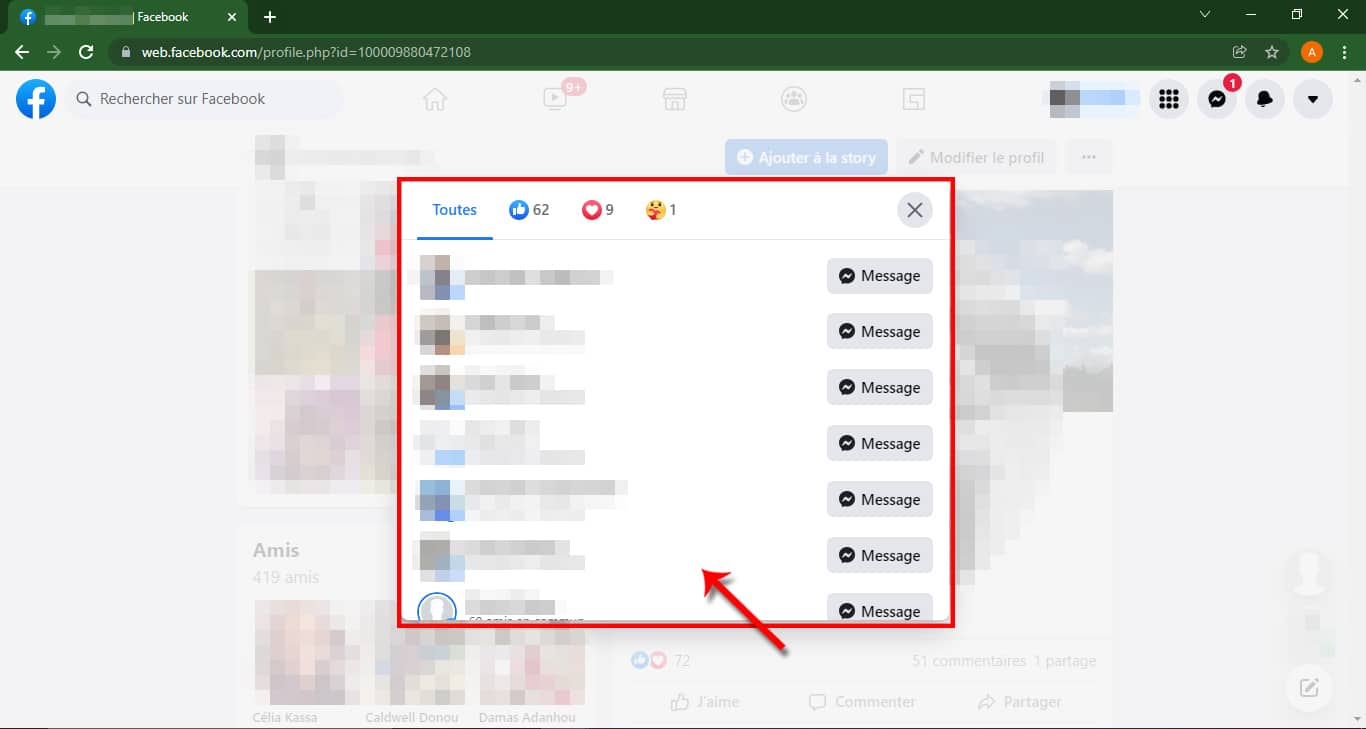The height and width of the screenshot is (729, 1366).
Task: Click the browser forward arrow
Action: point(54,52)
